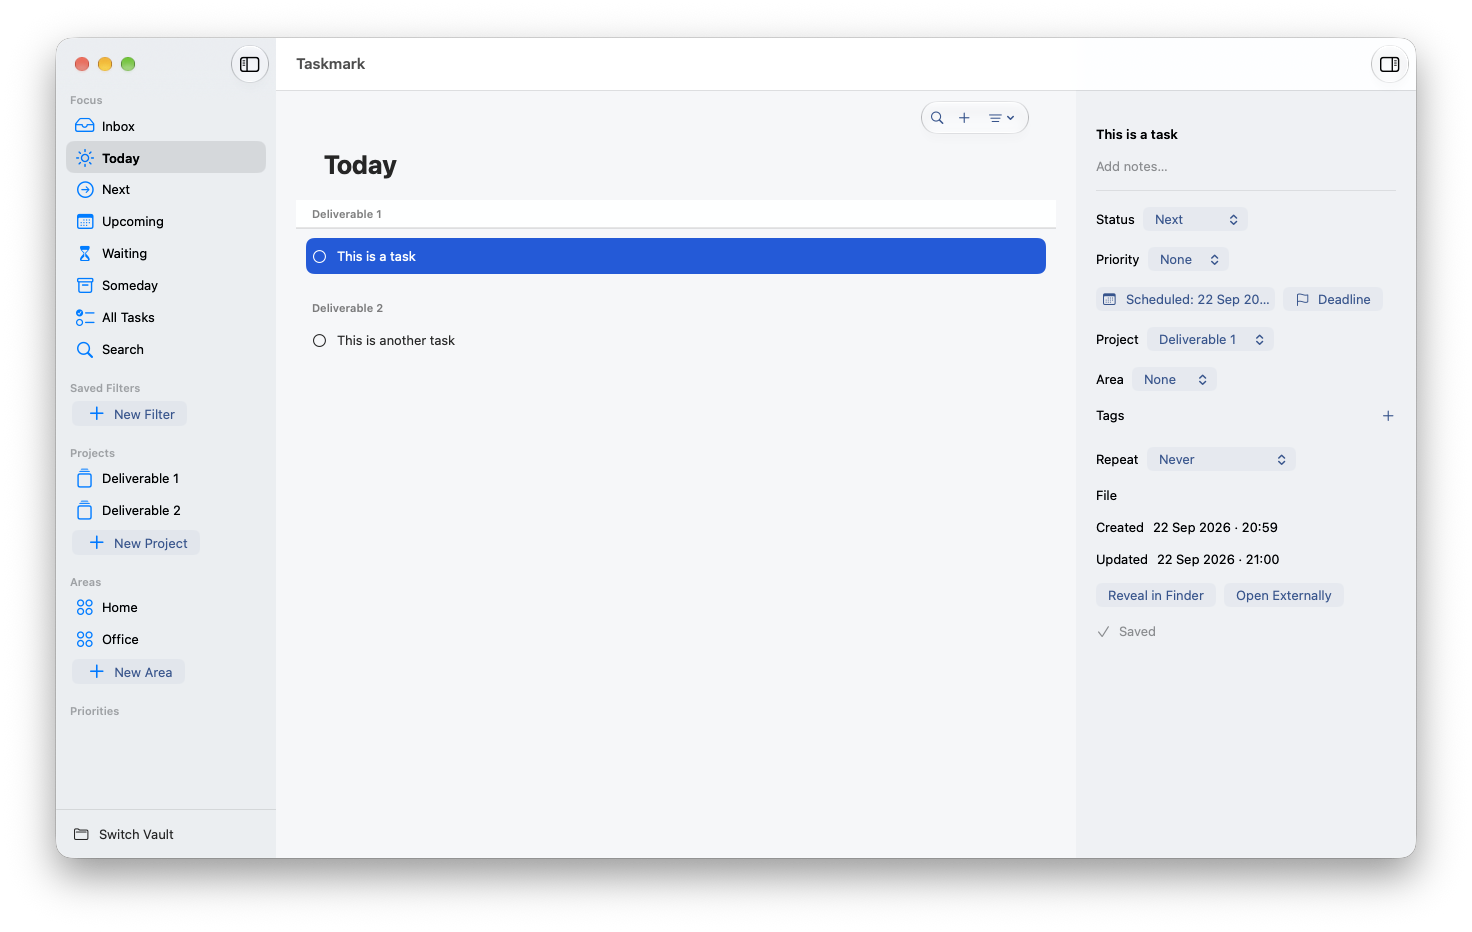Click Switch Vault
The width and height of the screenshot is (1472, 932).
[124, 834]
